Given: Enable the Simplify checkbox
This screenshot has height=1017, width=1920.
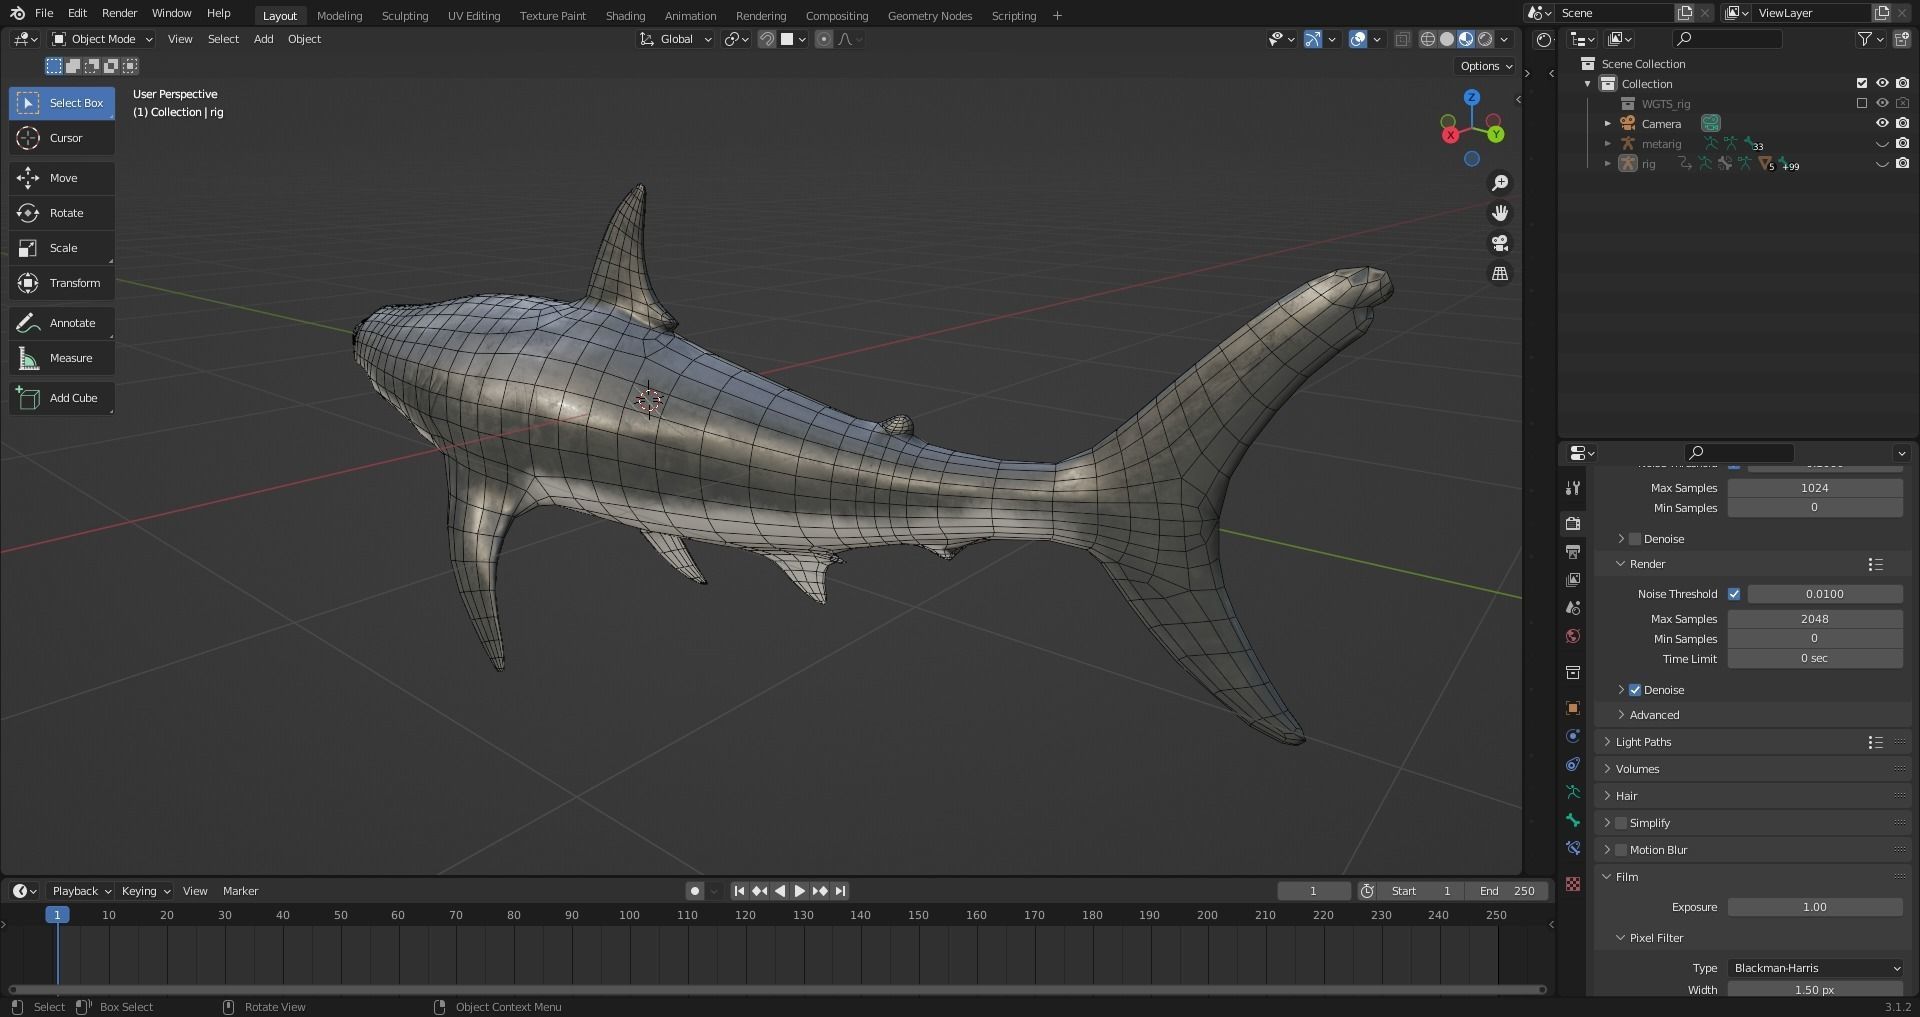Looking at the screenshot, I should pos(1621,823).
